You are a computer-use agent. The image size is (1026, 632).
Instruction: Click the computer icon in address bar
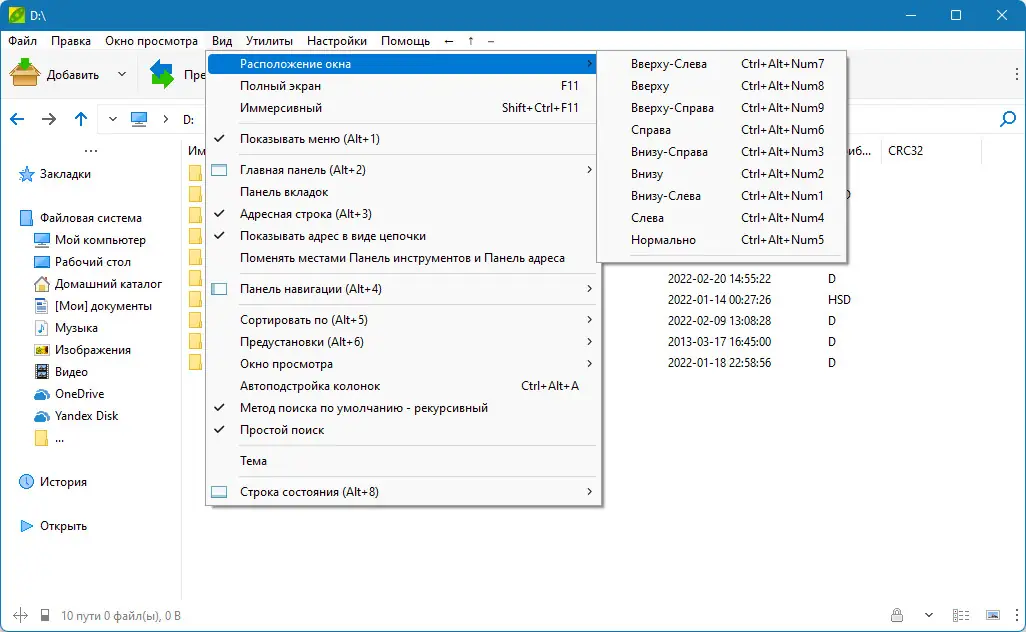[139, 119]
